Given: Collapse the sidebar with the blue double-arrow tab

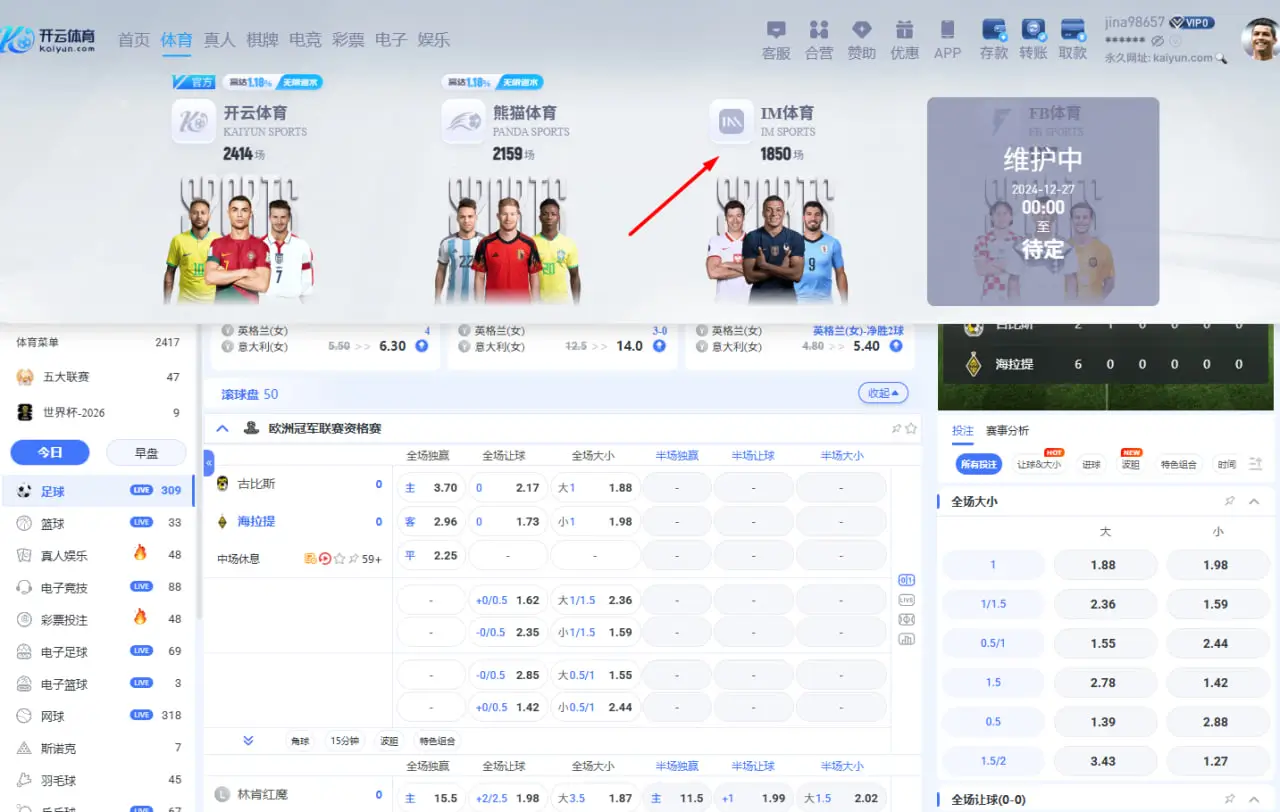Looking at the screenshot, I should click(x=209, y=463).
